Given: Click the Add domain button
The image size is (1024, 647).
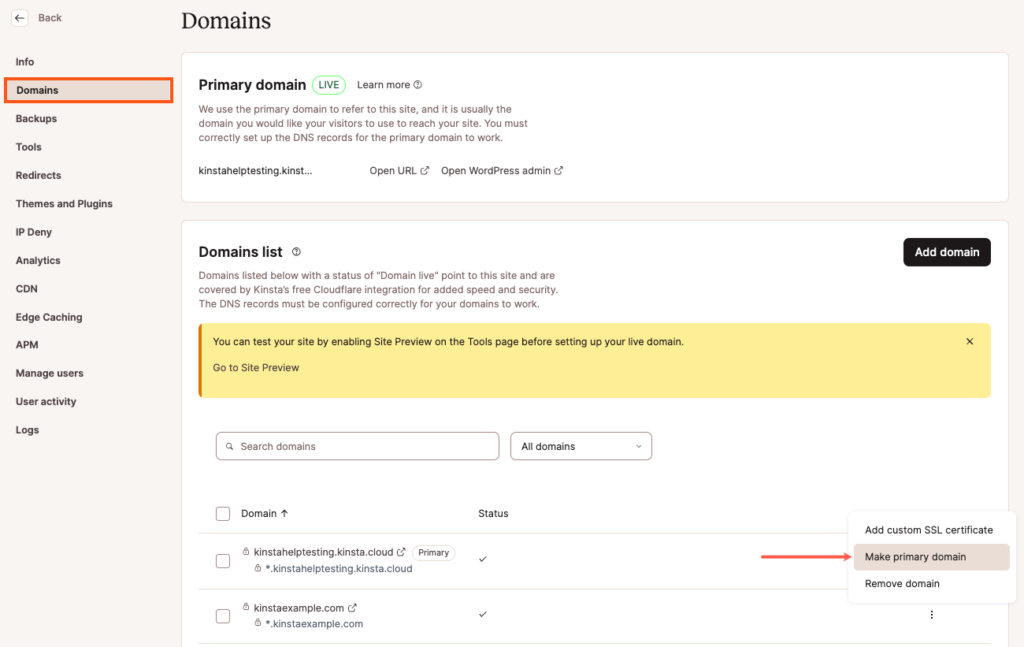Looking at the screenshot, I should [x=946, y=252].
